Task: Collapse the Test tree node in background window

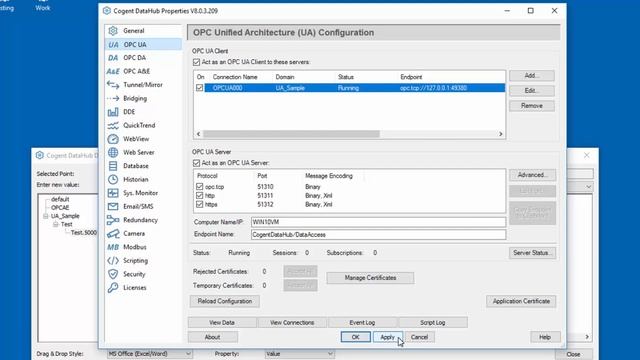Action: click(56, 224)
